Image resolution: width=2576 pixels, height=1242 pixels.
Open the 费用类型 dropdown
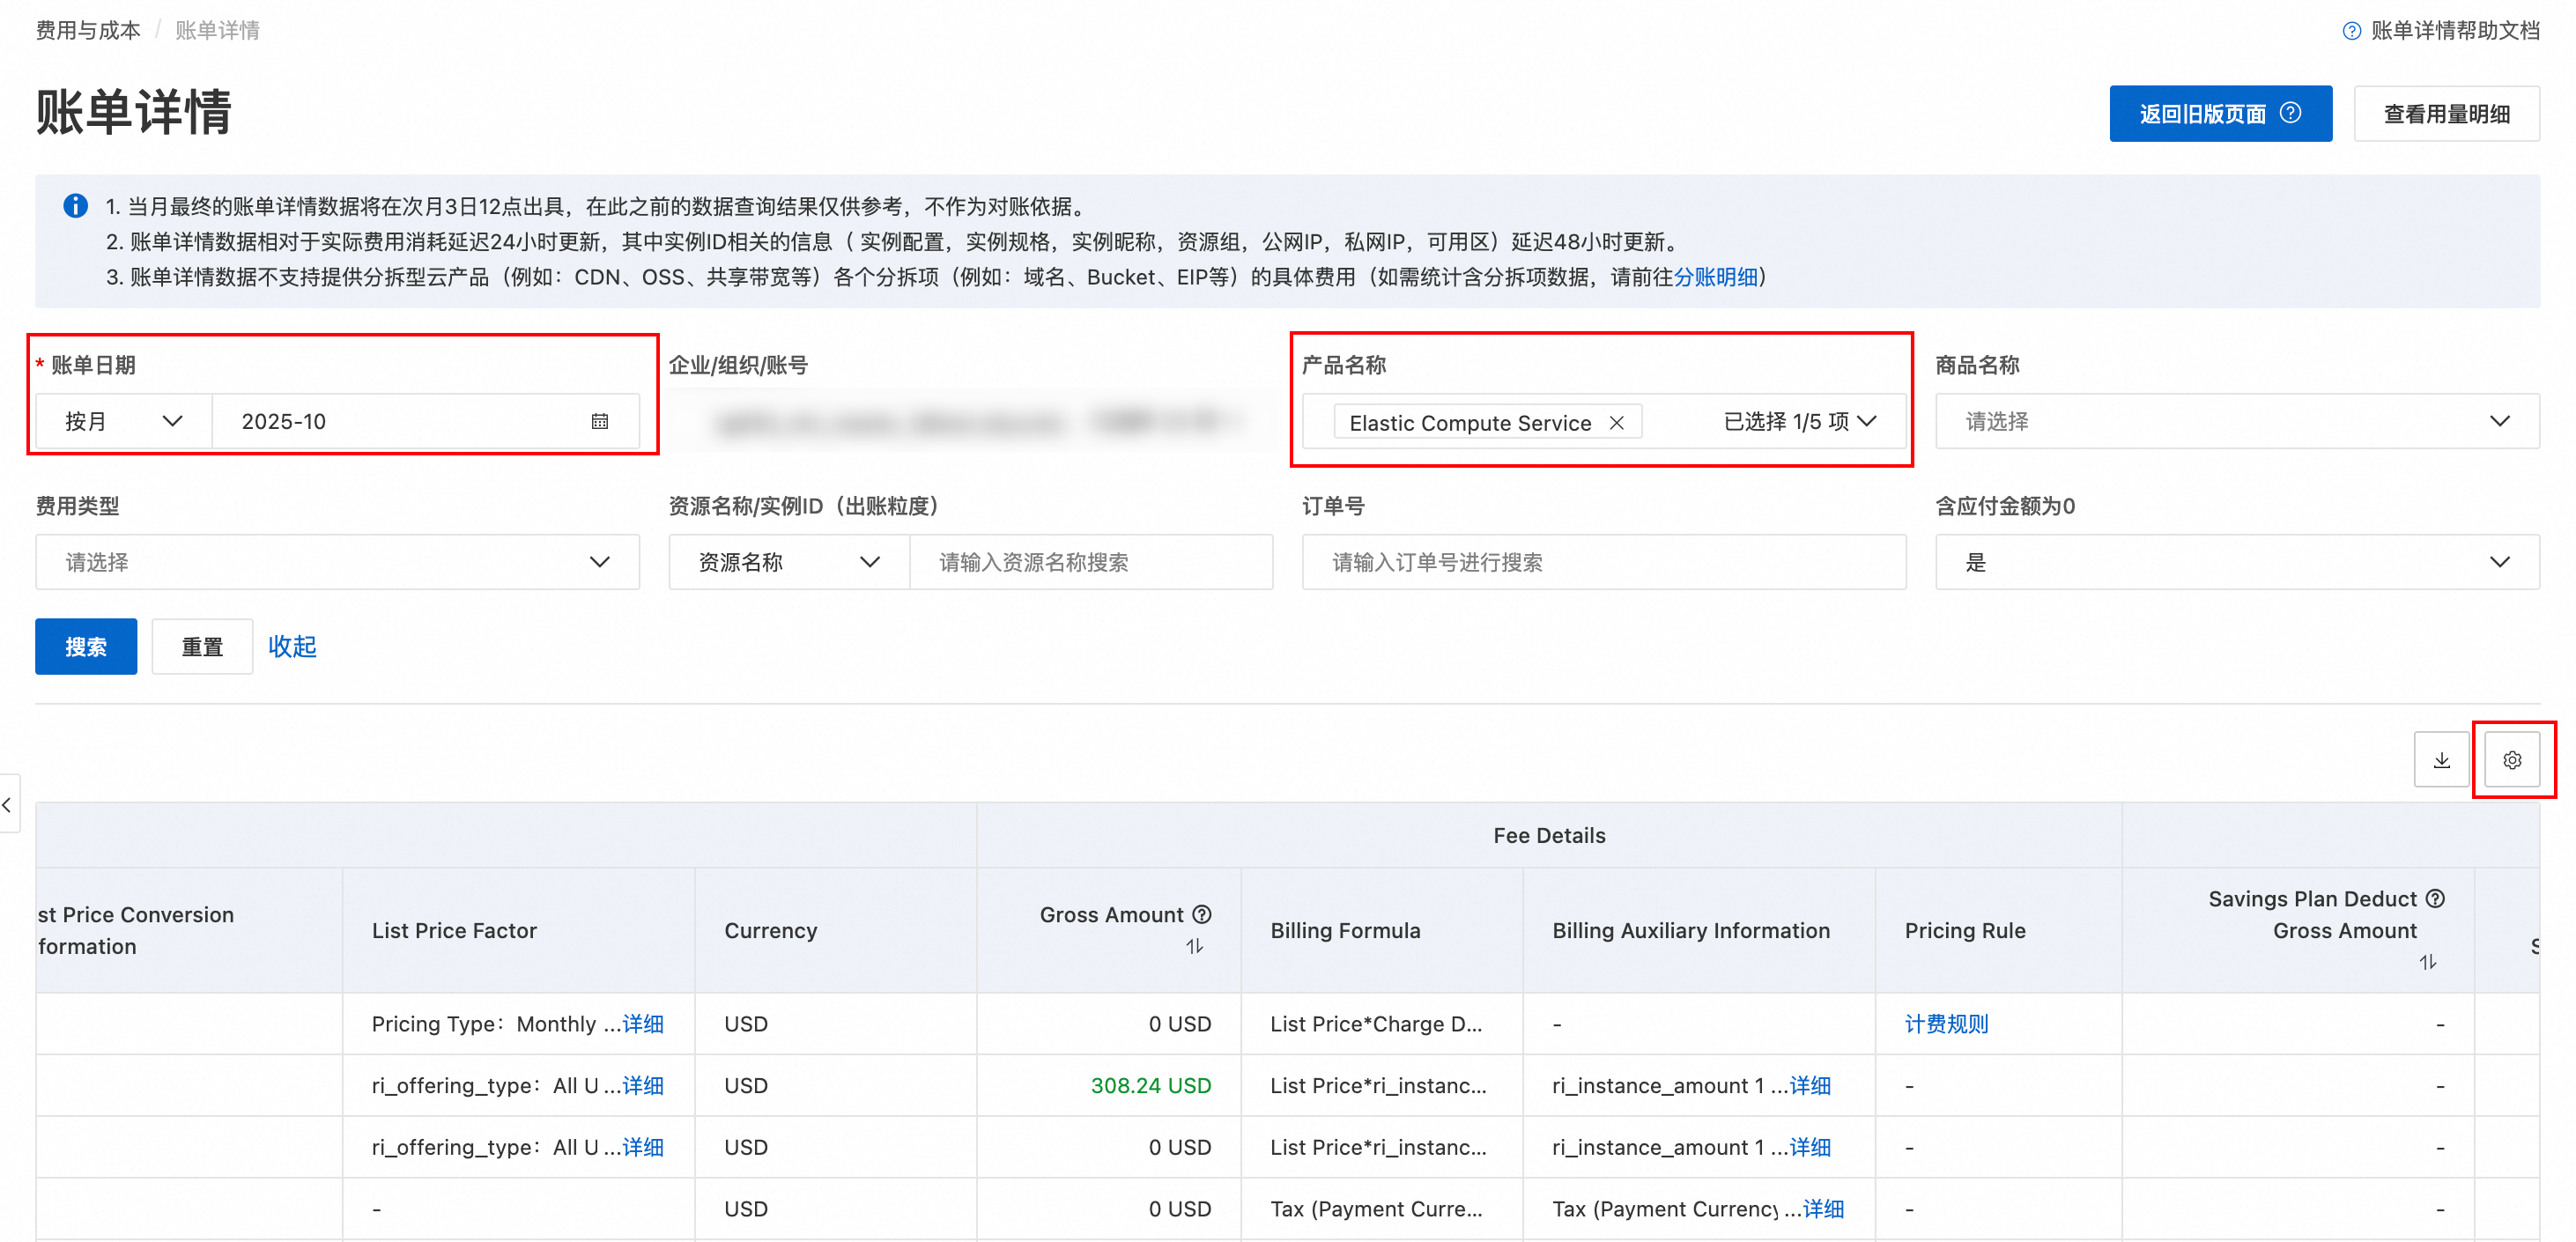(x=337, y=562)
